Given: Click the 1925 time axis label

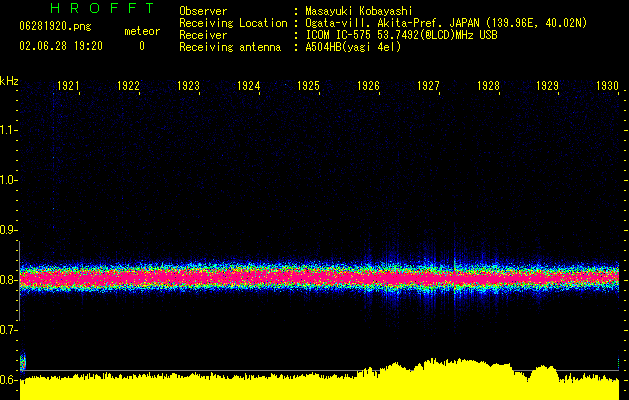Looking at the screenshot, I should [x=308, y=86].
